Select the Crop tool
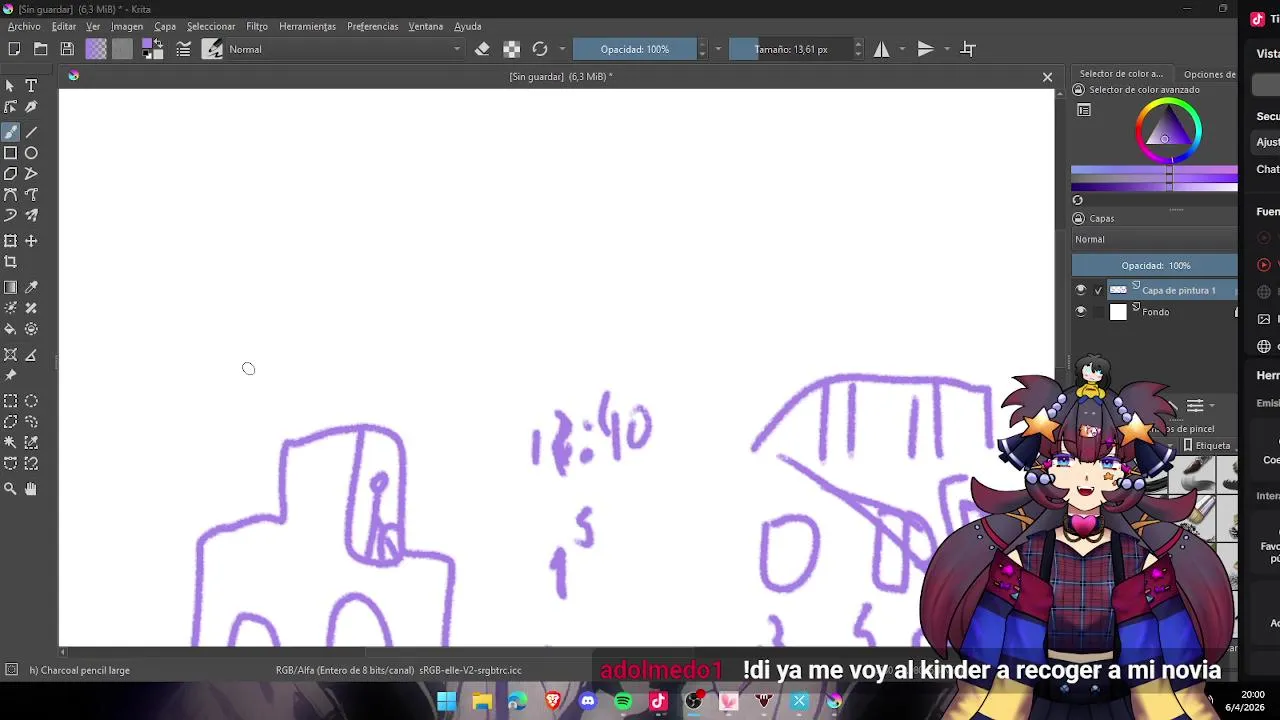The height and width of the screenshot is (720, 1280). pyautogui.click(x=10, y=262)
